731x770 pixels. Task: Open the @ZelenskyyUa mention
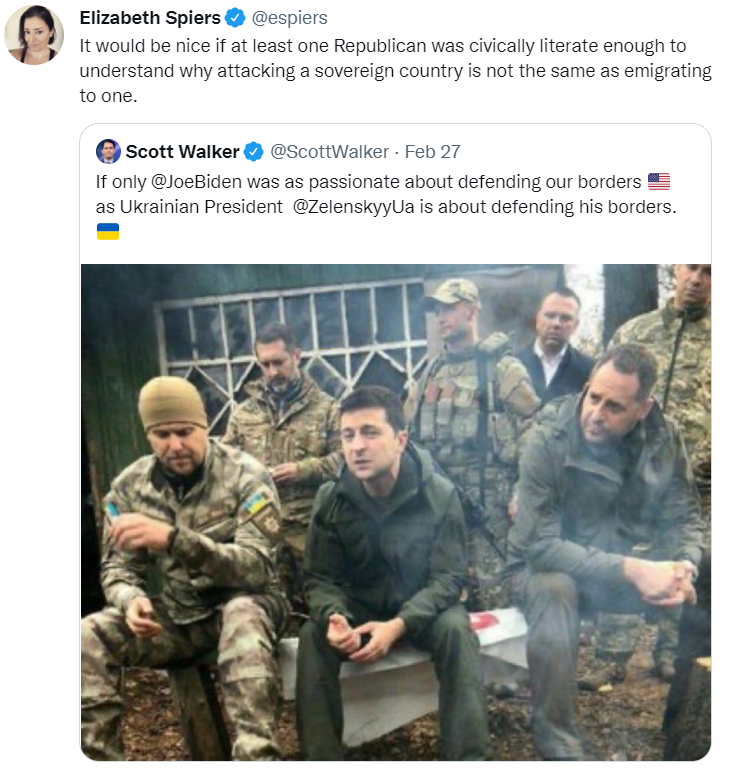pyautogui.click(x=353, y=207)
